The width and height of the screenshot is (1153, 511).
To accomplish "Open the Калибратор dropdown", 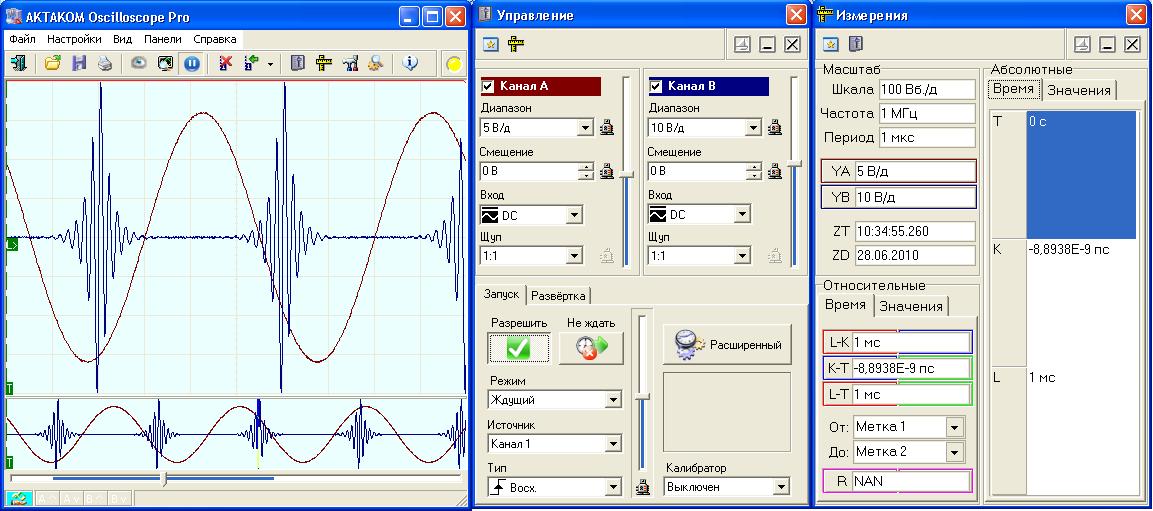I will [781, 487].
